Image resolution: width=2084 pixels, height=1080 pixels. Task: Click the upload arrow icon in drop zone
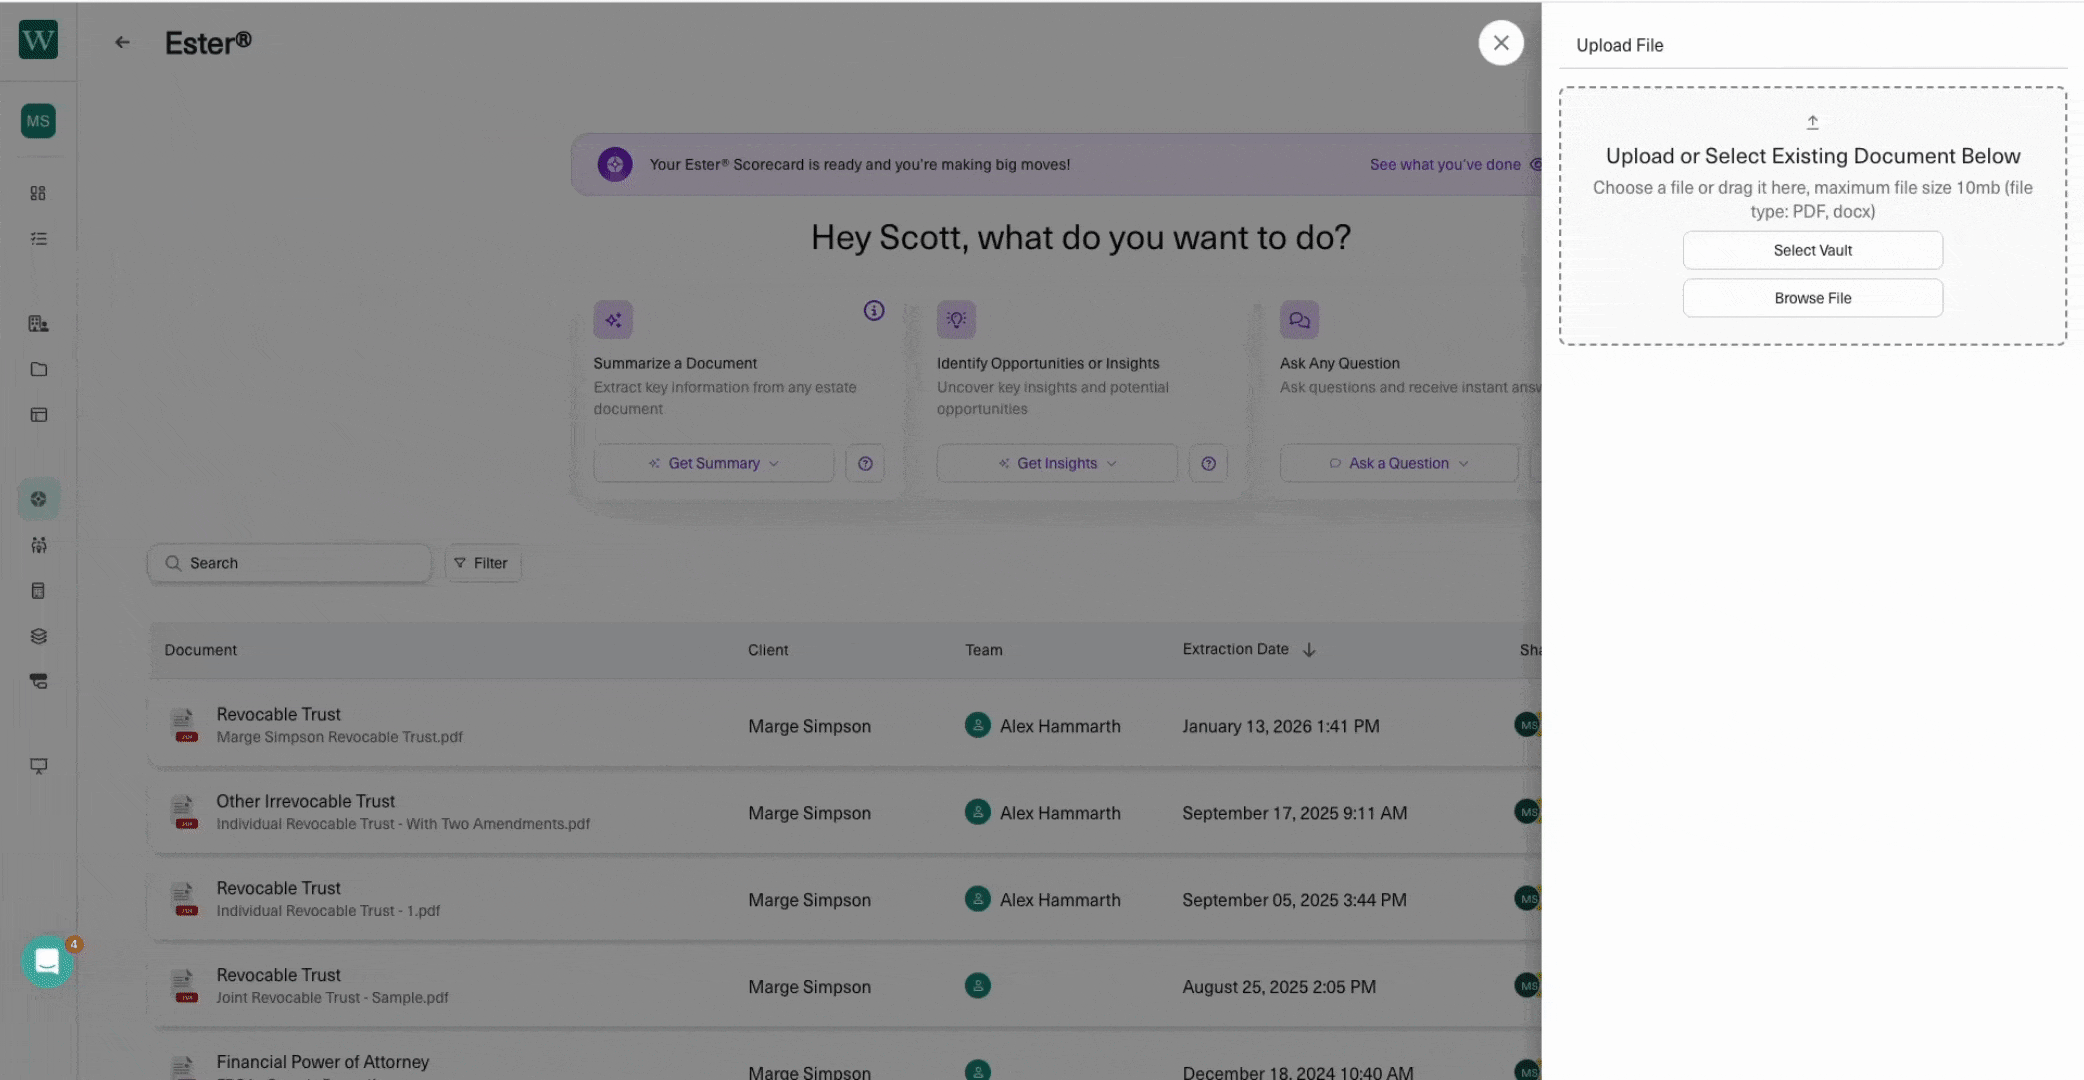tap(1812, 122)
